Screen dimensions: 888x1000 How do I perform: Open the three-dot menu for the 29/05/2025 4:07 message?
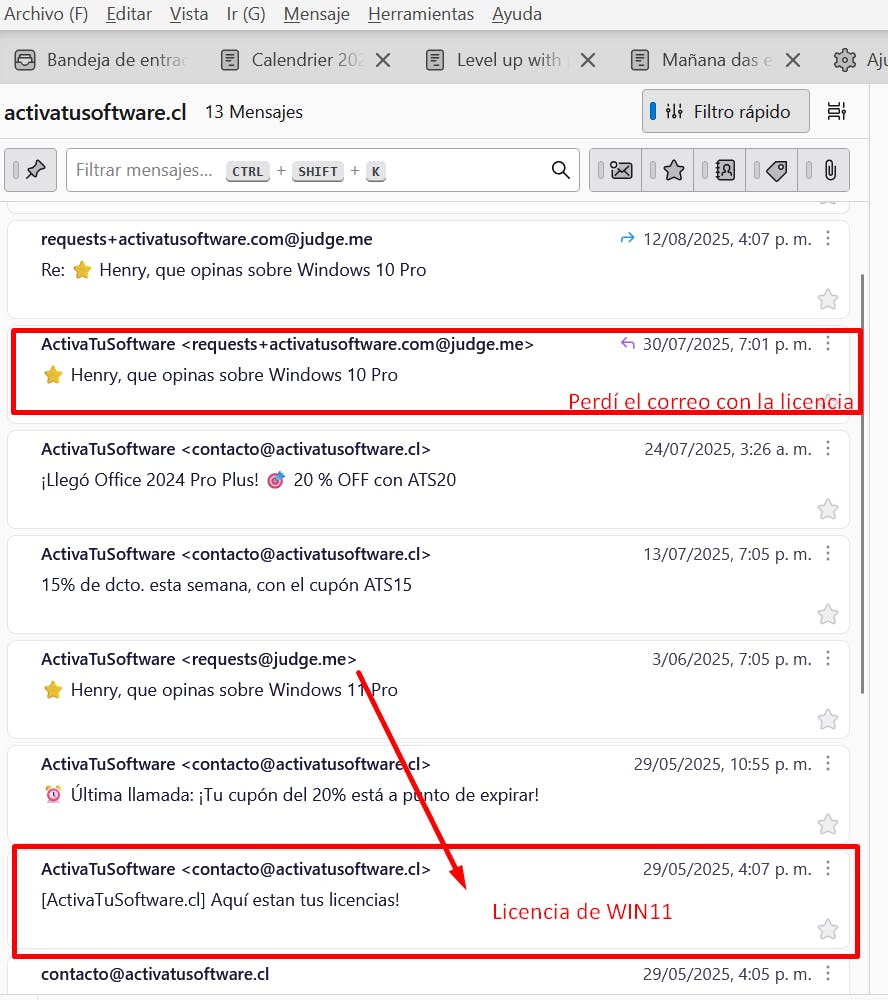(828, 868)
